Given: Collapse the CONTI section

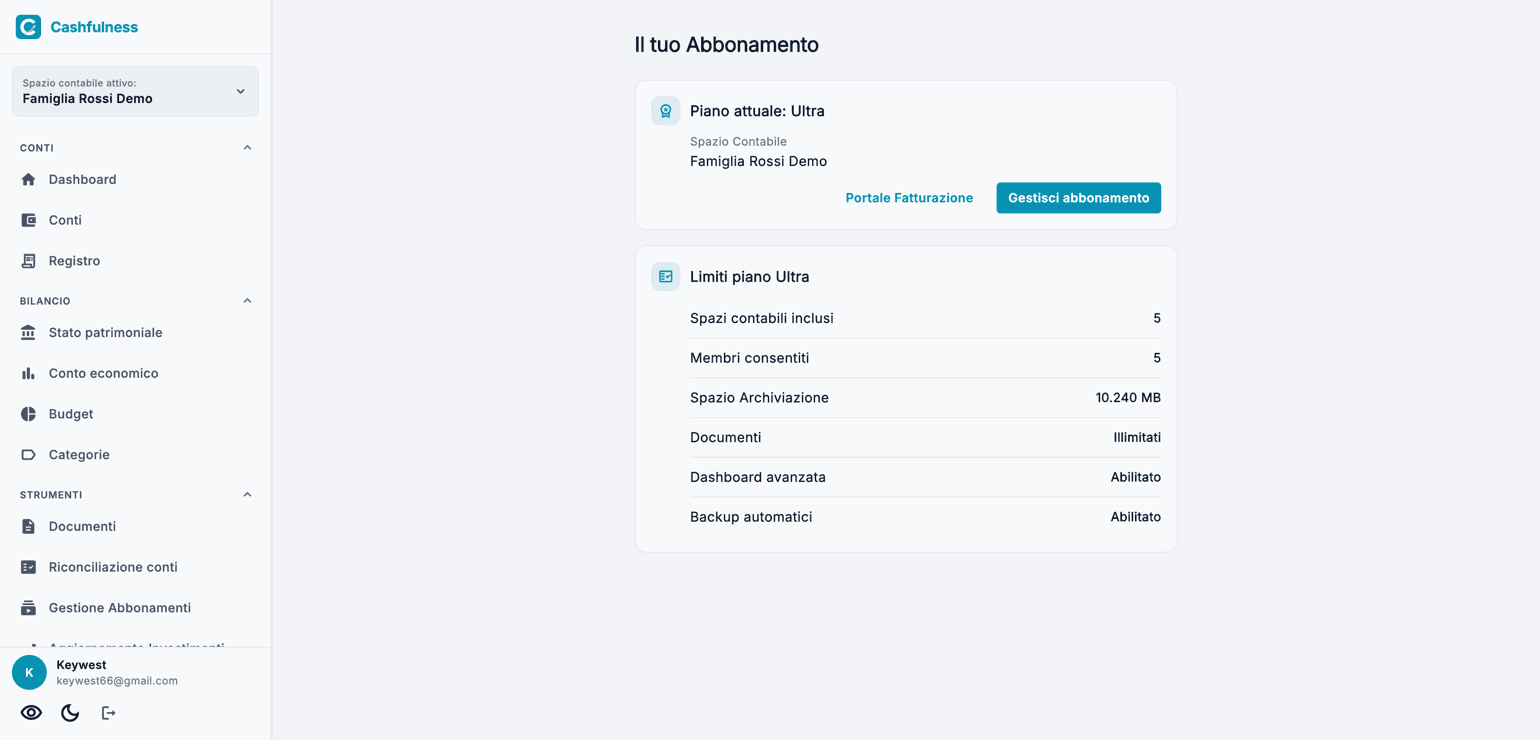Looking at the screenshot, I should click(x=247, y=148).
